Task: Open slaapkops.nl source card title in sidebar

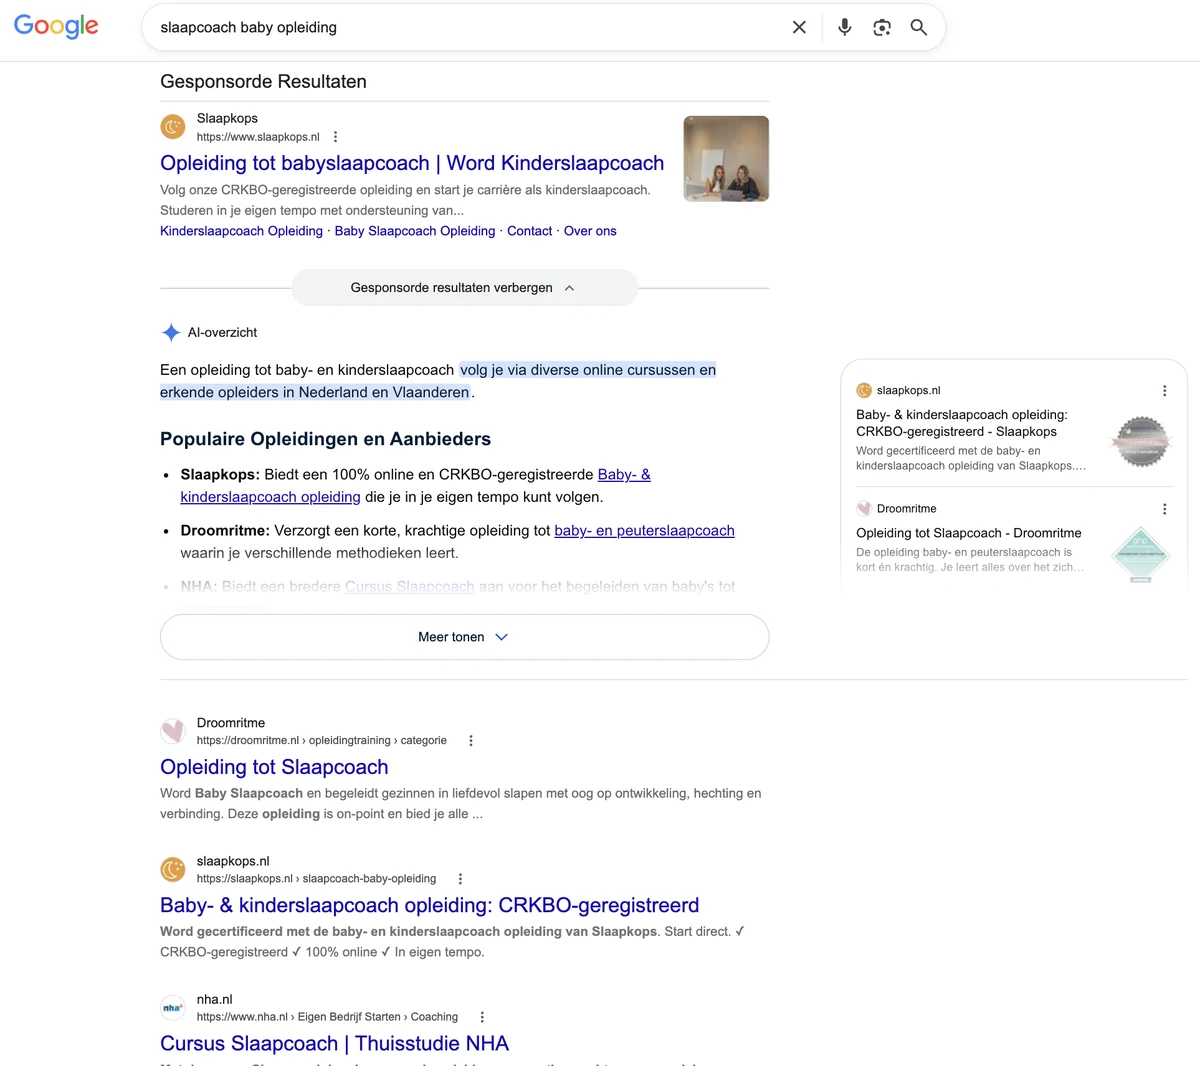Action: click(962, 423)
